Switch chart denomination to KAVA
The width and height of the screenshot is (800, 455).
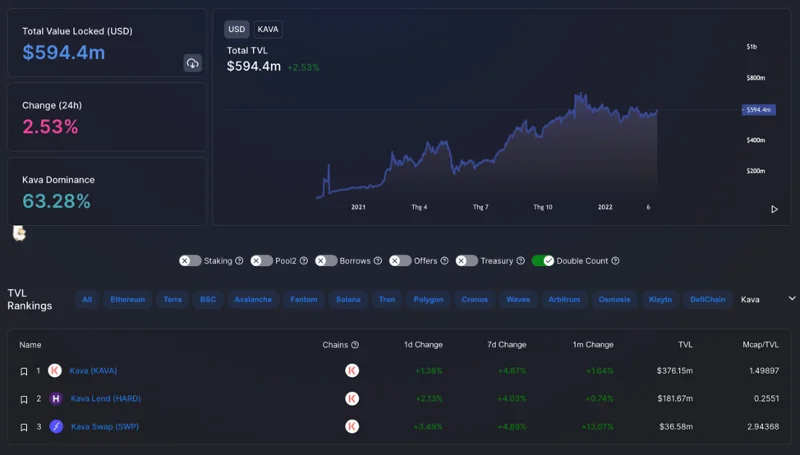point(268,29)
